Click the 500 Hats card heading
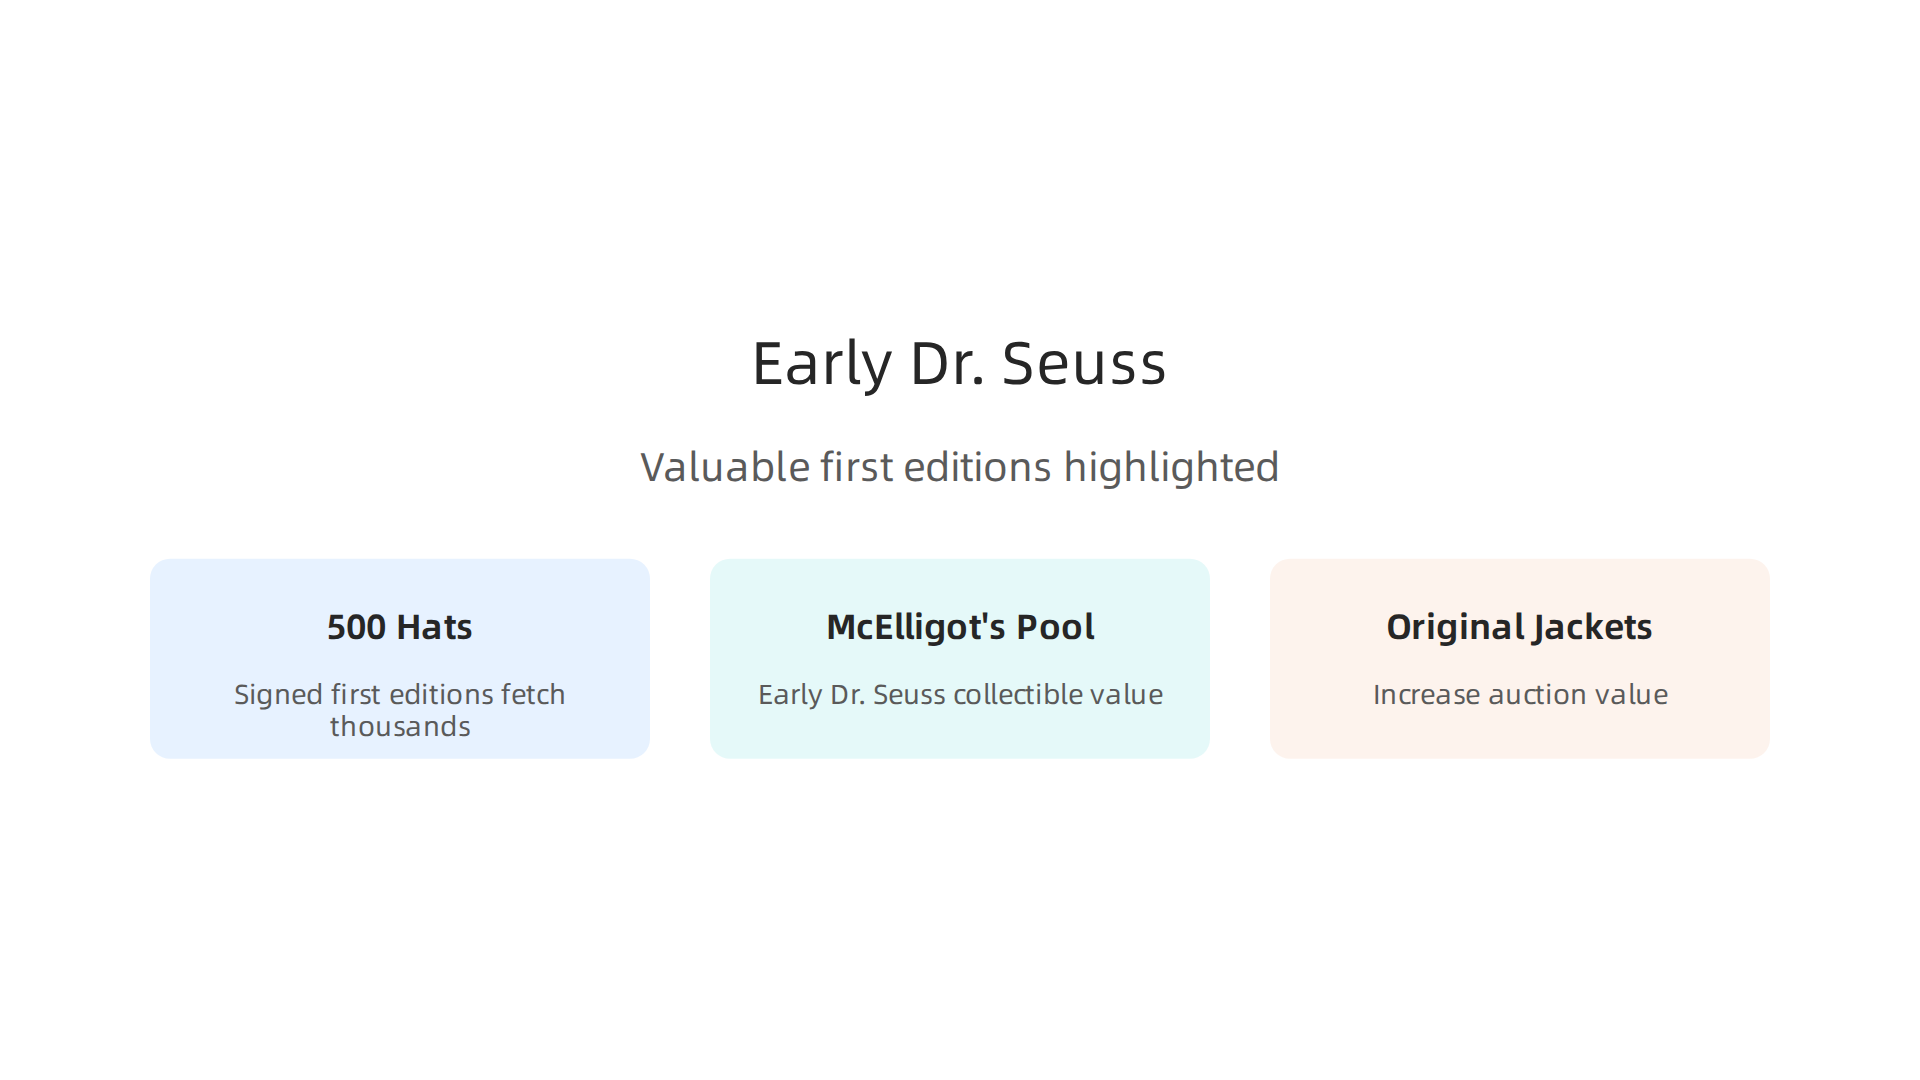 coord(400,627)
